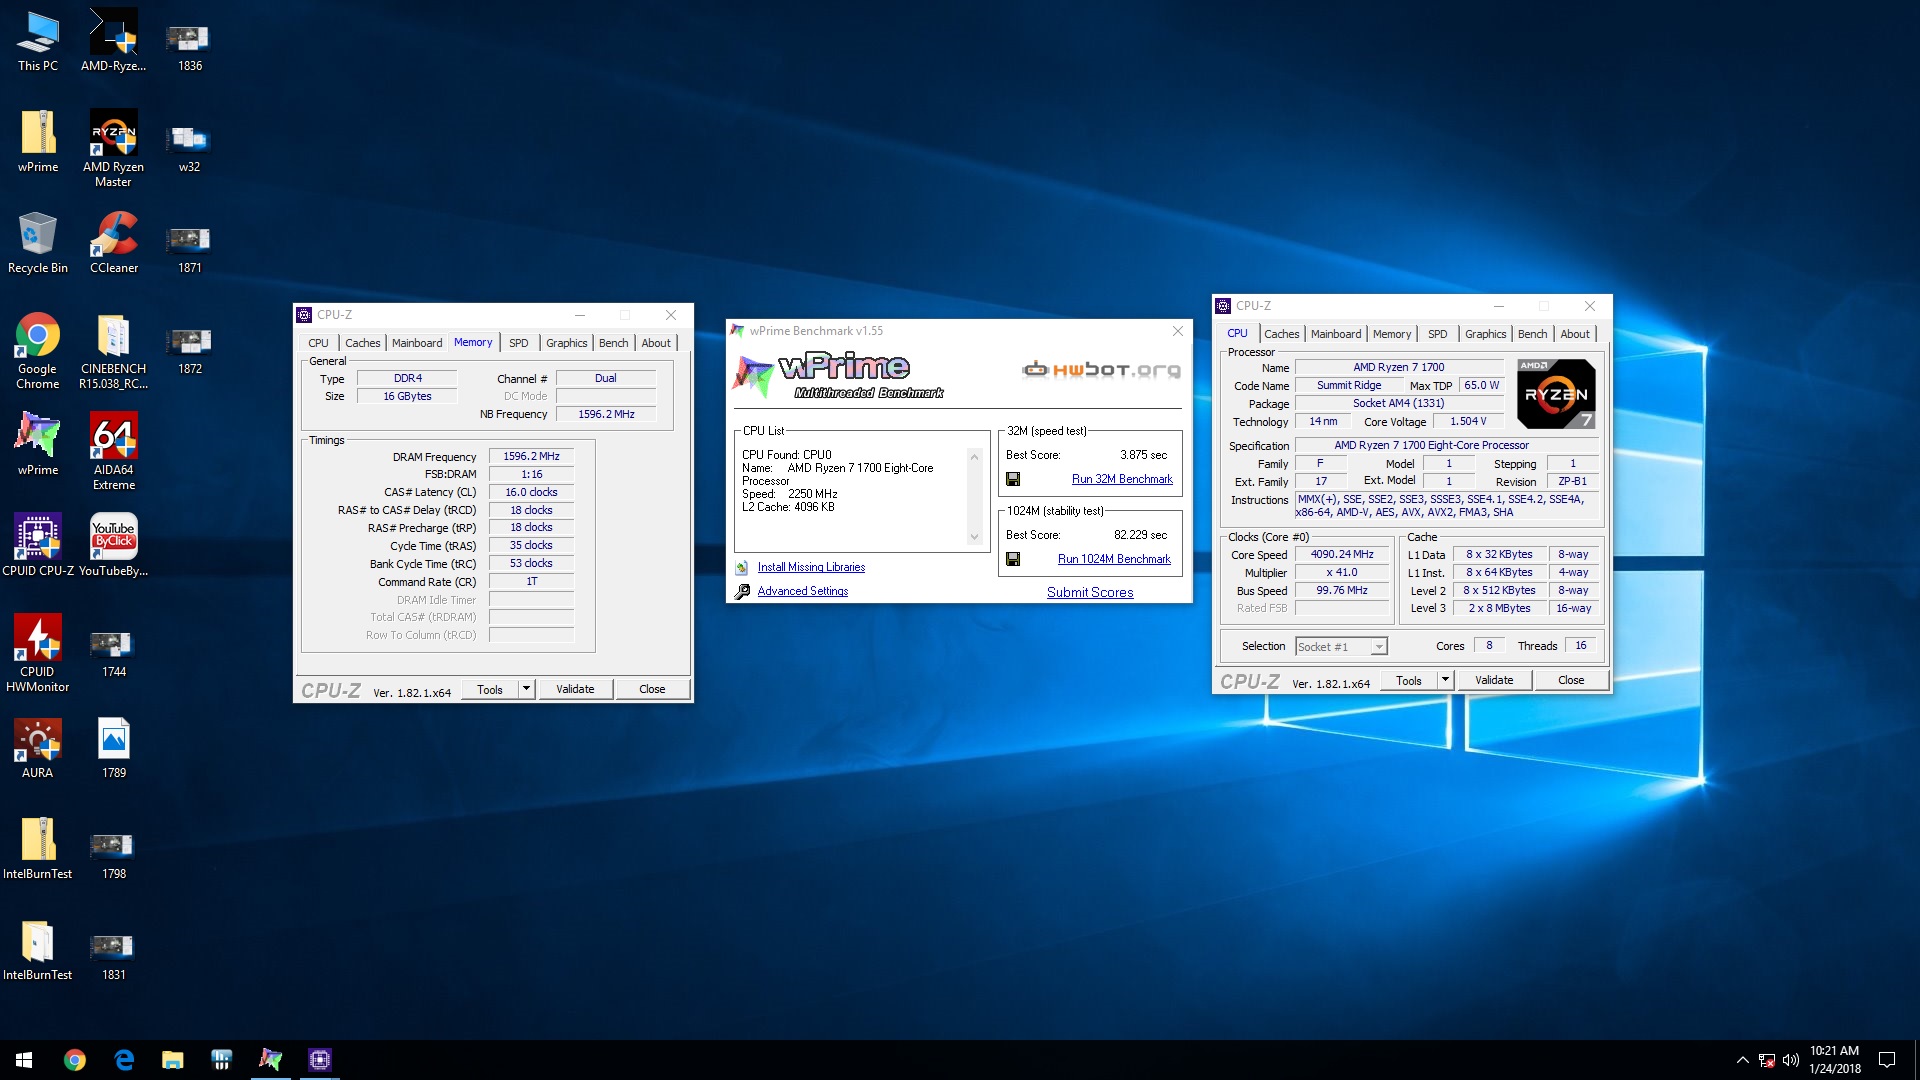1920x1080 pixels.
Task: Open Chrome from the taskbar
Action: click(x=74, y=1060)
